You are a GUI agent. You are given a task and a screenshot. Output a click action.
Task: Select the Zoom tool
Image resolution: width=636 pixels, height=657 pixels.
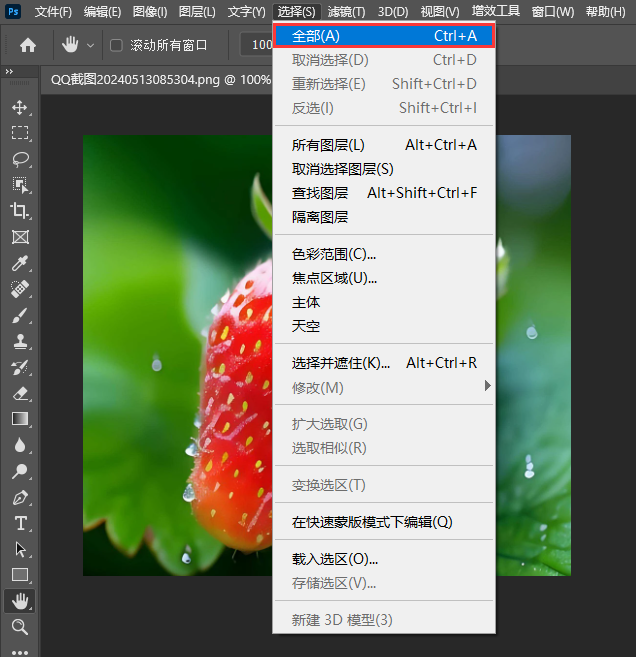point(20,627)
